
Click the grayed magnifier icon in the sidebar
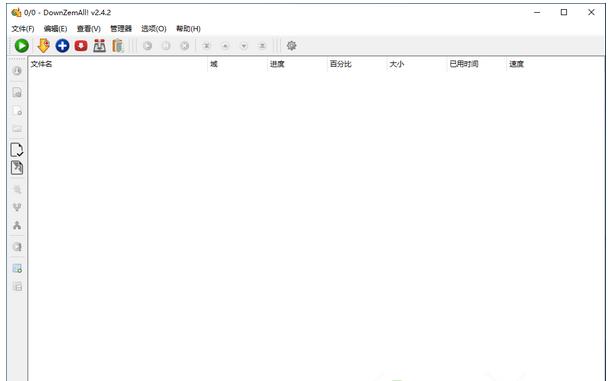coord(17,190)
